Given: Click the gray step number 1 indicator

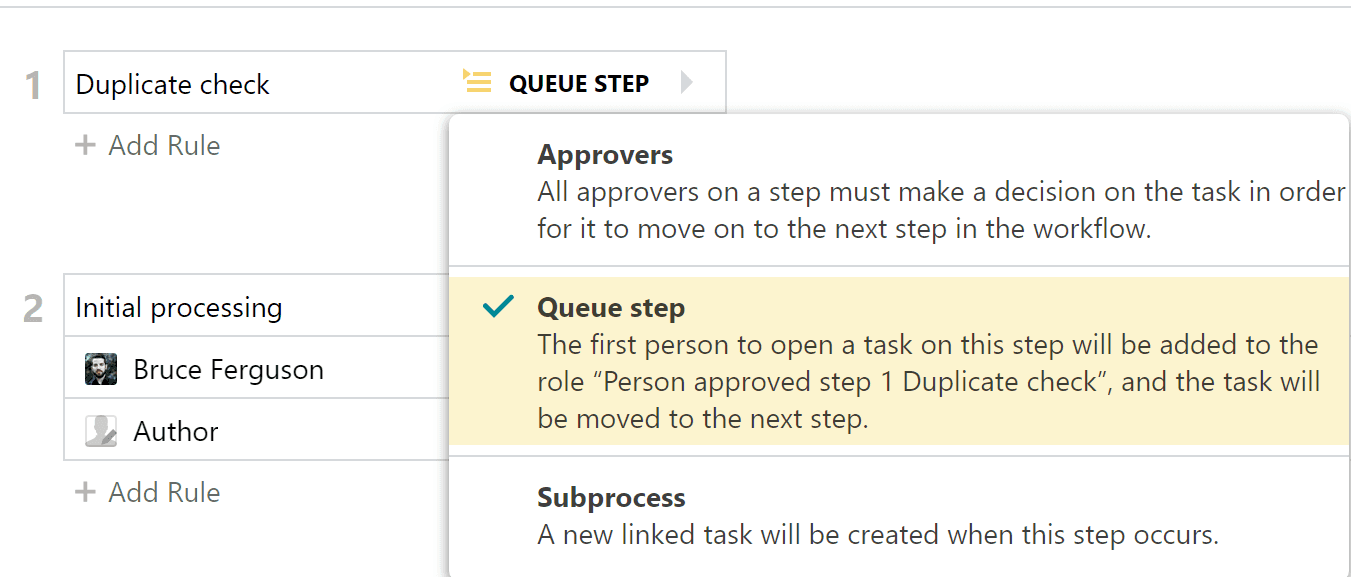Looking at the screenshot, I should pyautogui.click(x=32, y=85).
